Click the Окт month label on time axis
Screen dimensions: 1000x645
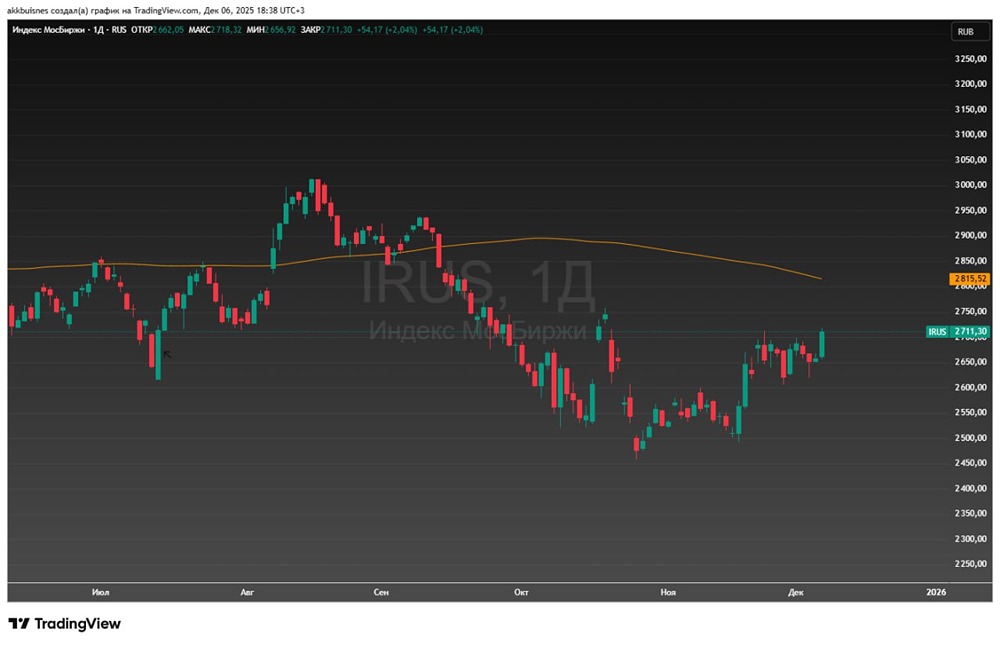click(x=521, y=592)
